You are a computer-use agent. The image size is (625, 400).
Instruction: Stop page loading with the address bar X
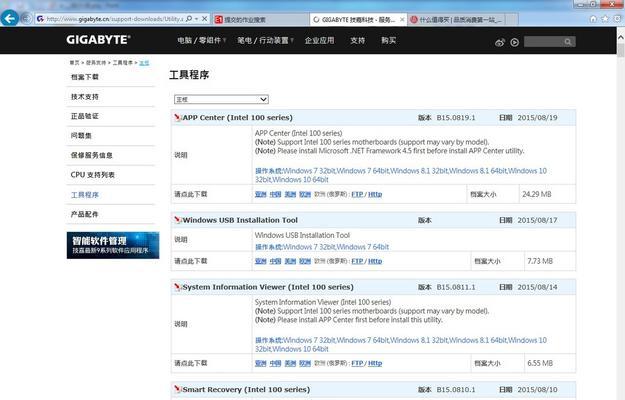pos(204,19)
